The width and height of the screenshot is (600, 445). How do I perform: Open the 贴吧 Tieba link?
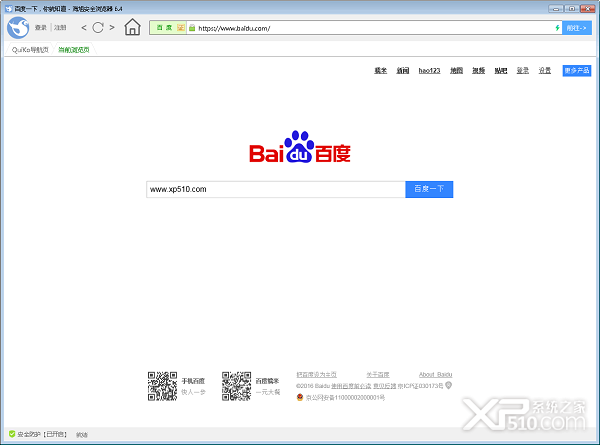coord(501,70)
